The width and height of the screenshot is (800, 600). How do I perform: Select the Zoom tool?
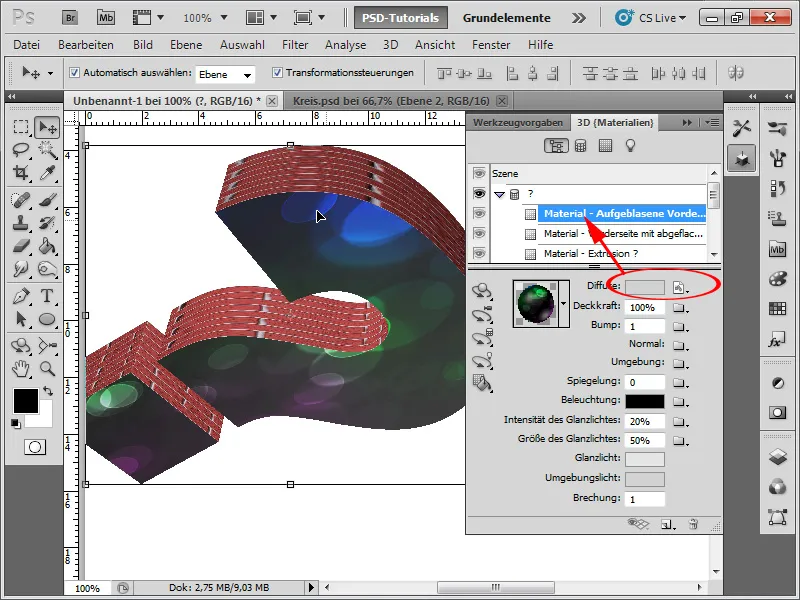(47, 368)
